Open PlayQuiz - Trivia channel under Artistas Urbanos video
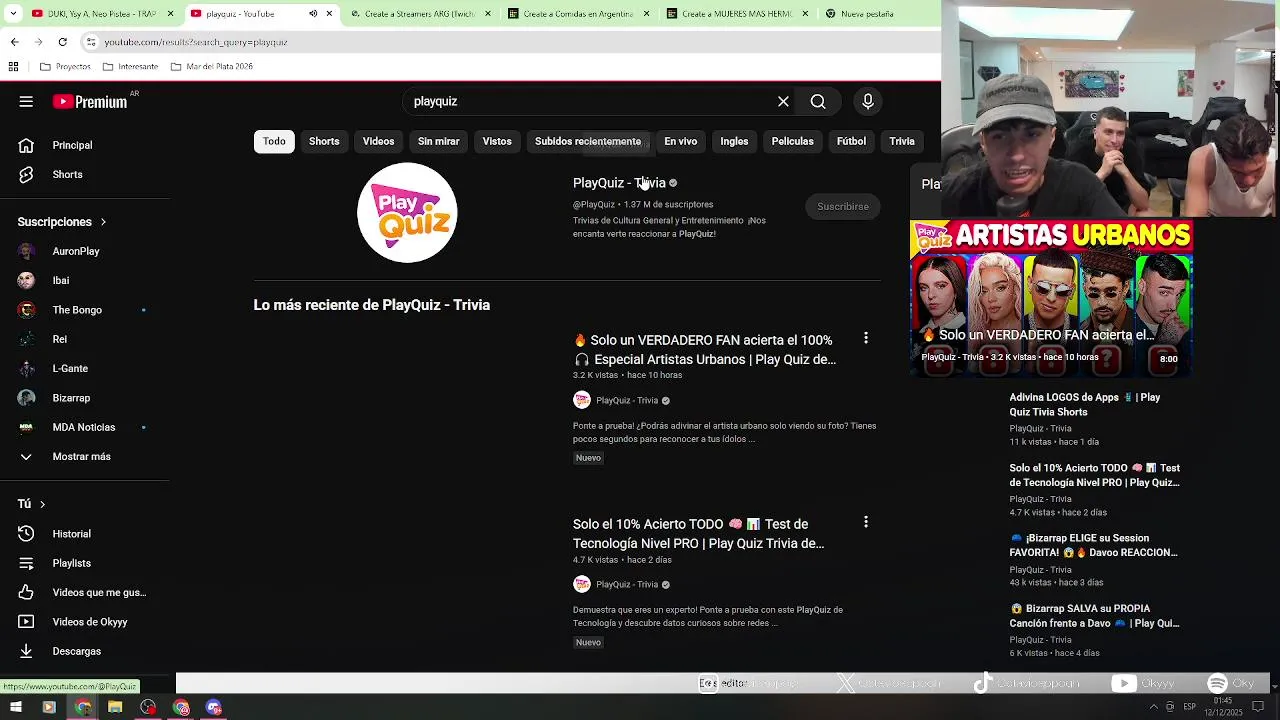 [627, 400]
